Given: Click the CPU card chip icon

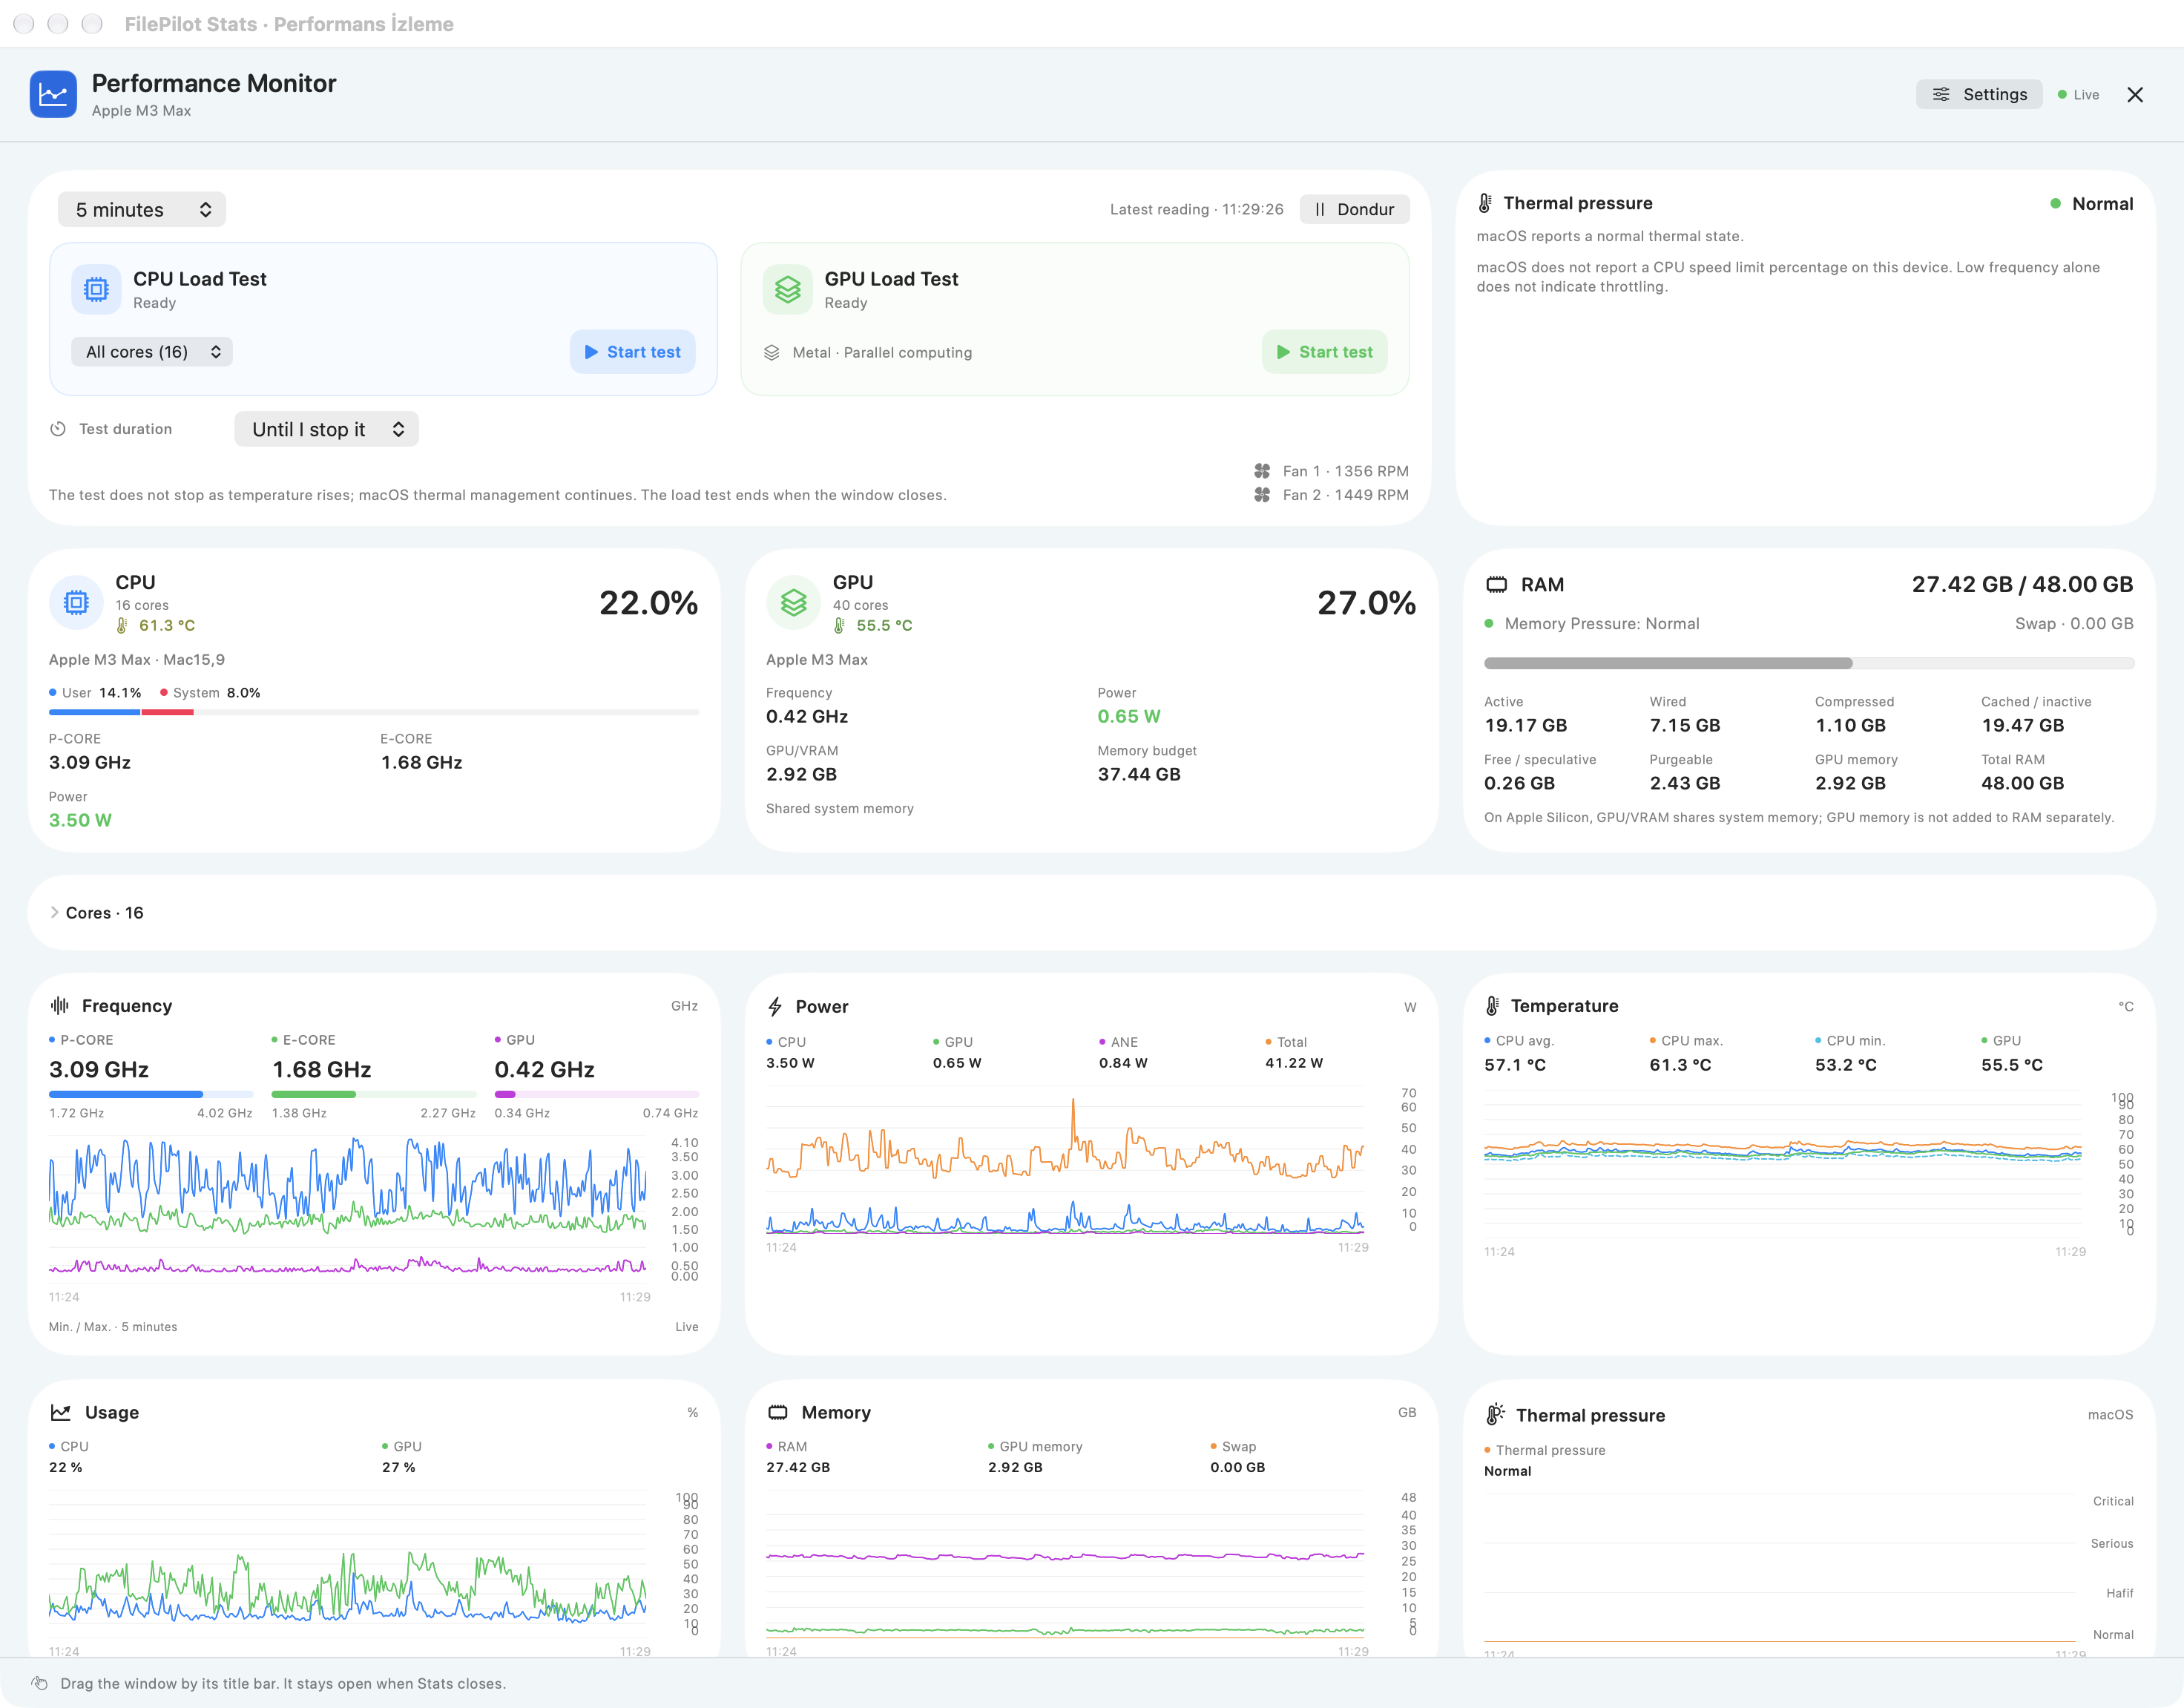Looking at the screenshot, I should click(x=76, y=602).
